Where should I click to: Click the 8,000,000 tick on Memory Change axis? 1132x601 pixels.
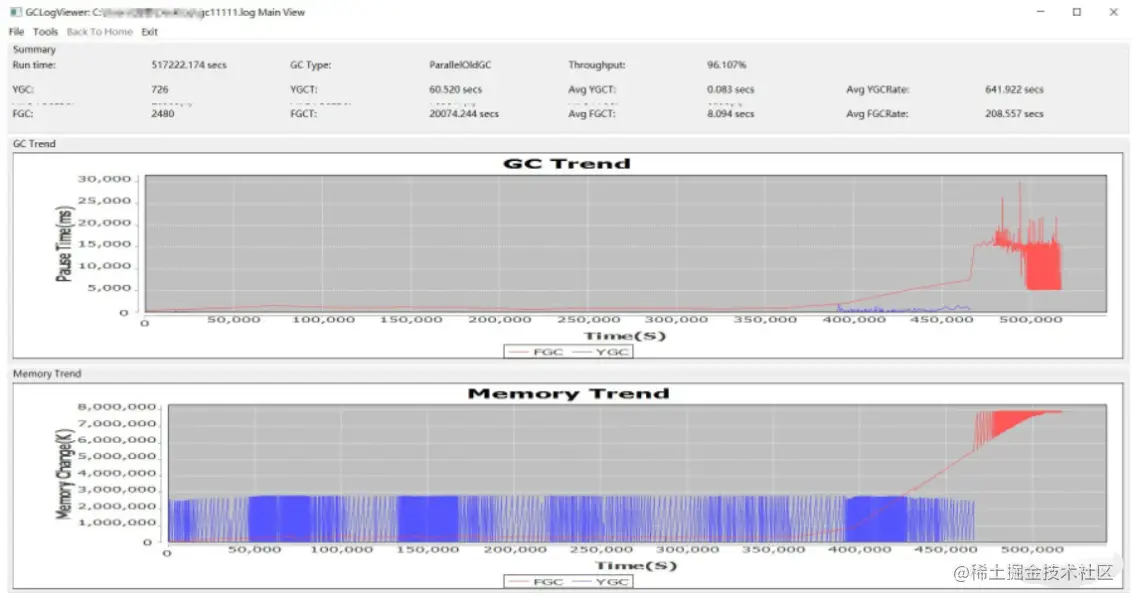click(x=117, y=407)
